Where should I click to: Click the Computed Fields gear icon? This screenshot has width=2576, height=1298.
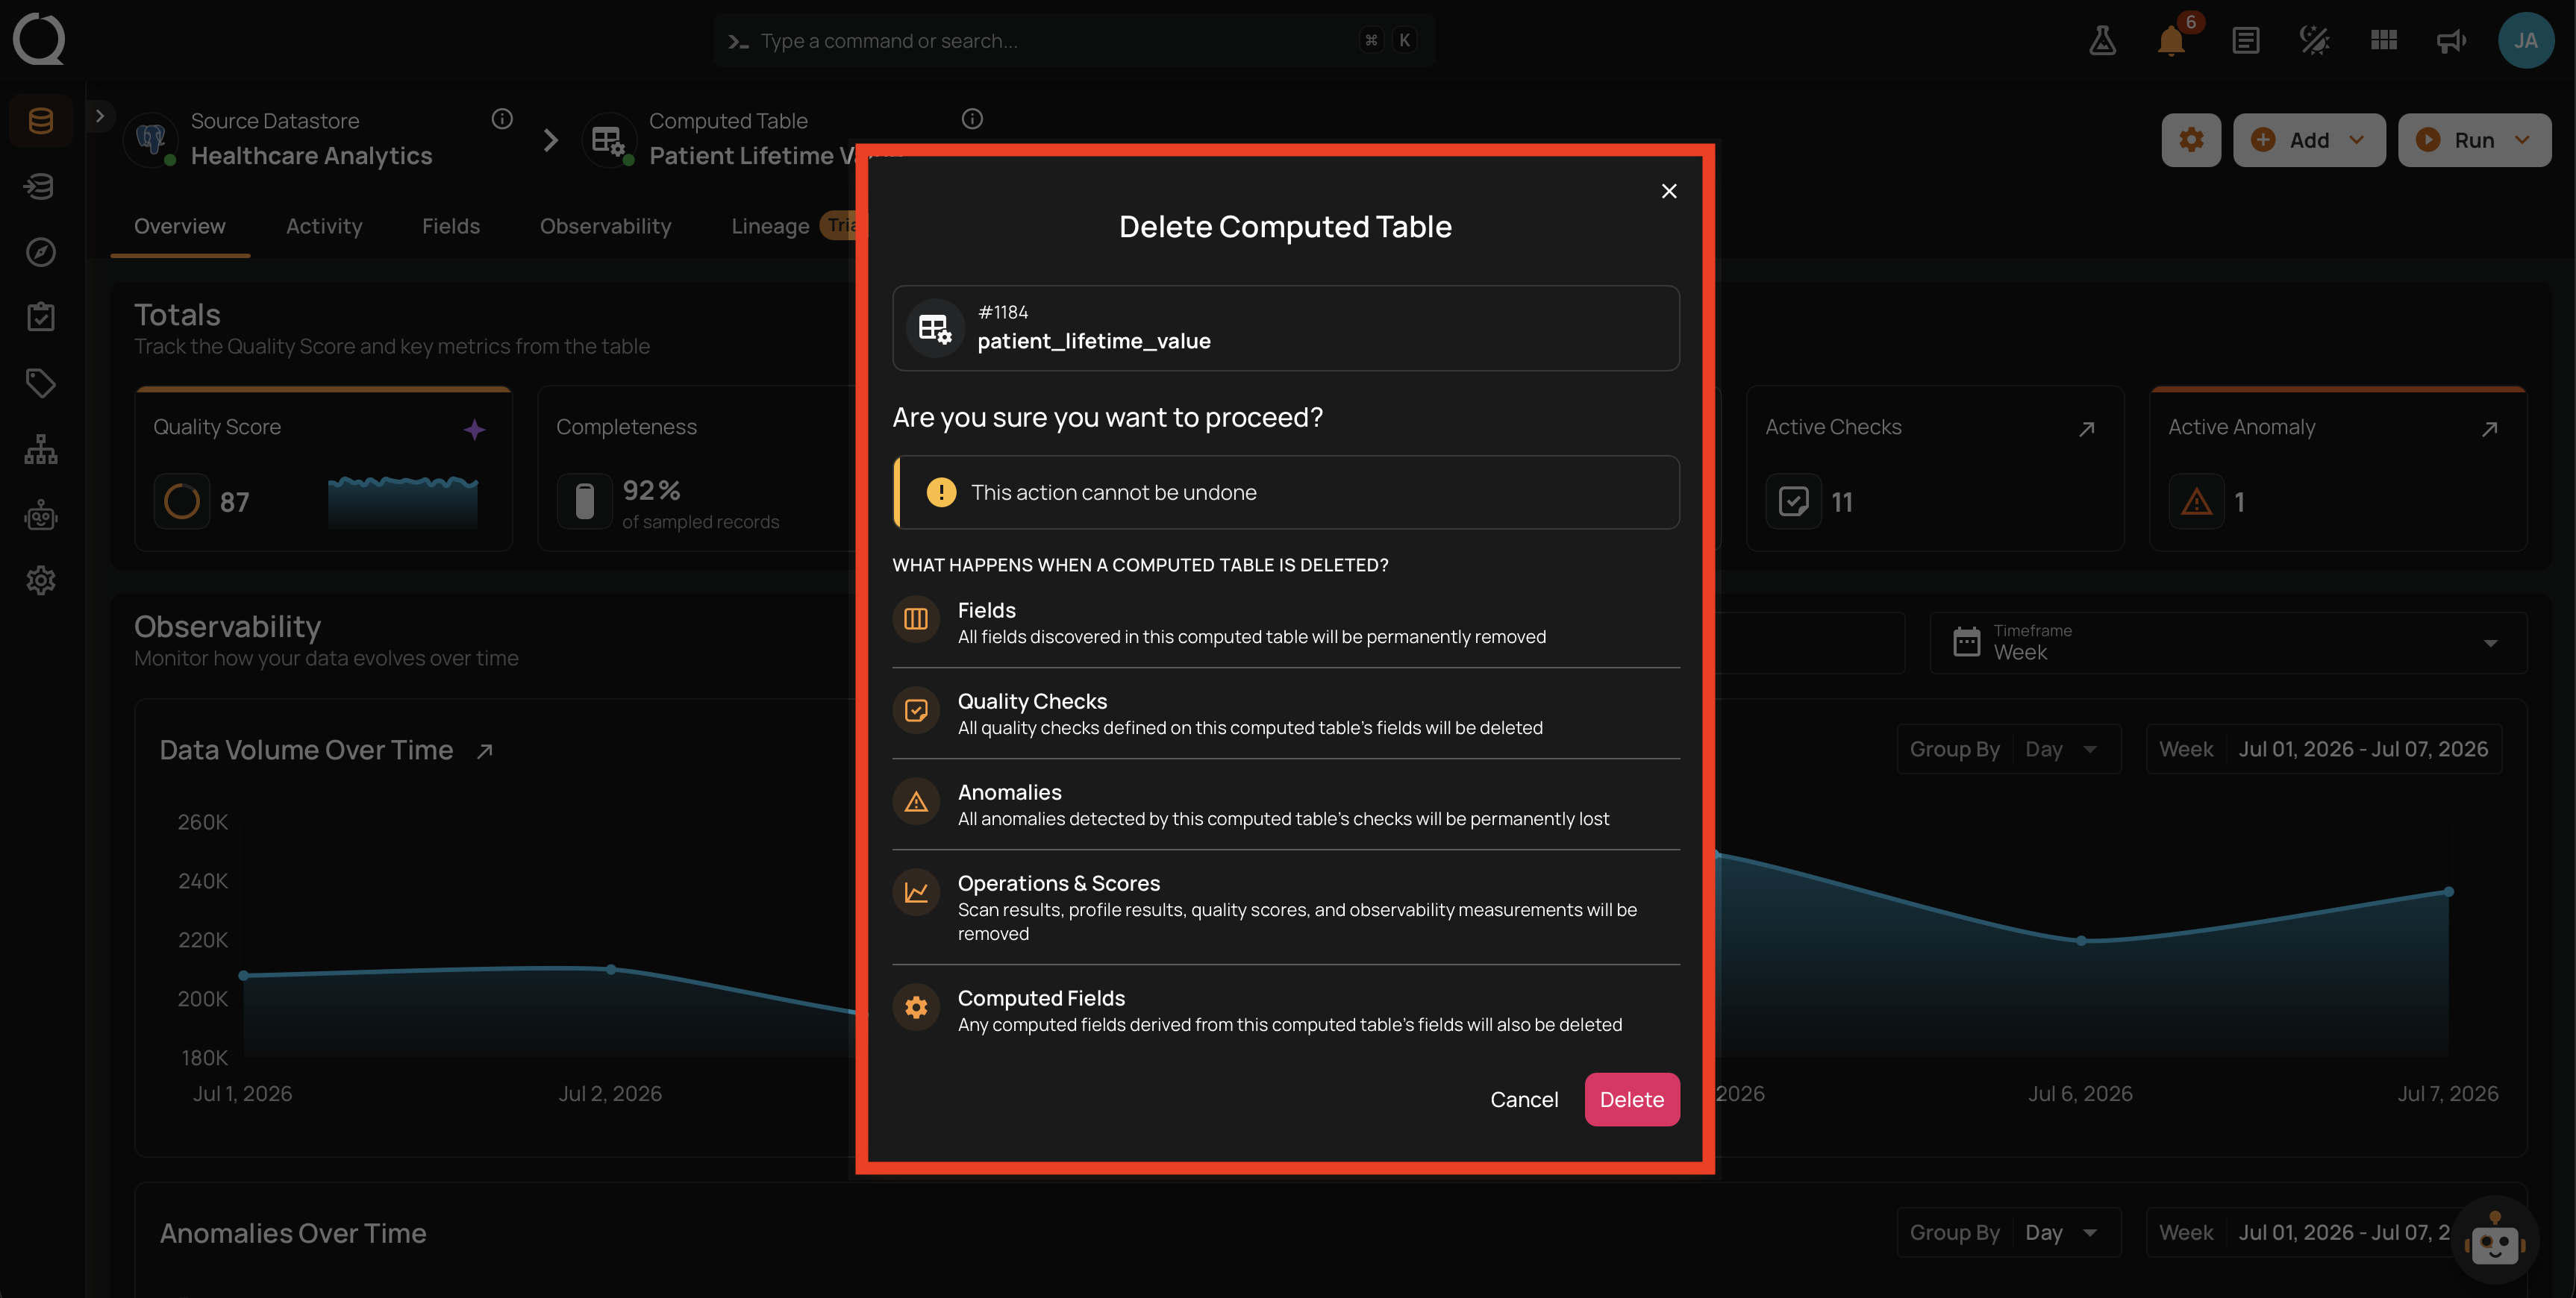pyautogui.click(x=916, y=1007)
